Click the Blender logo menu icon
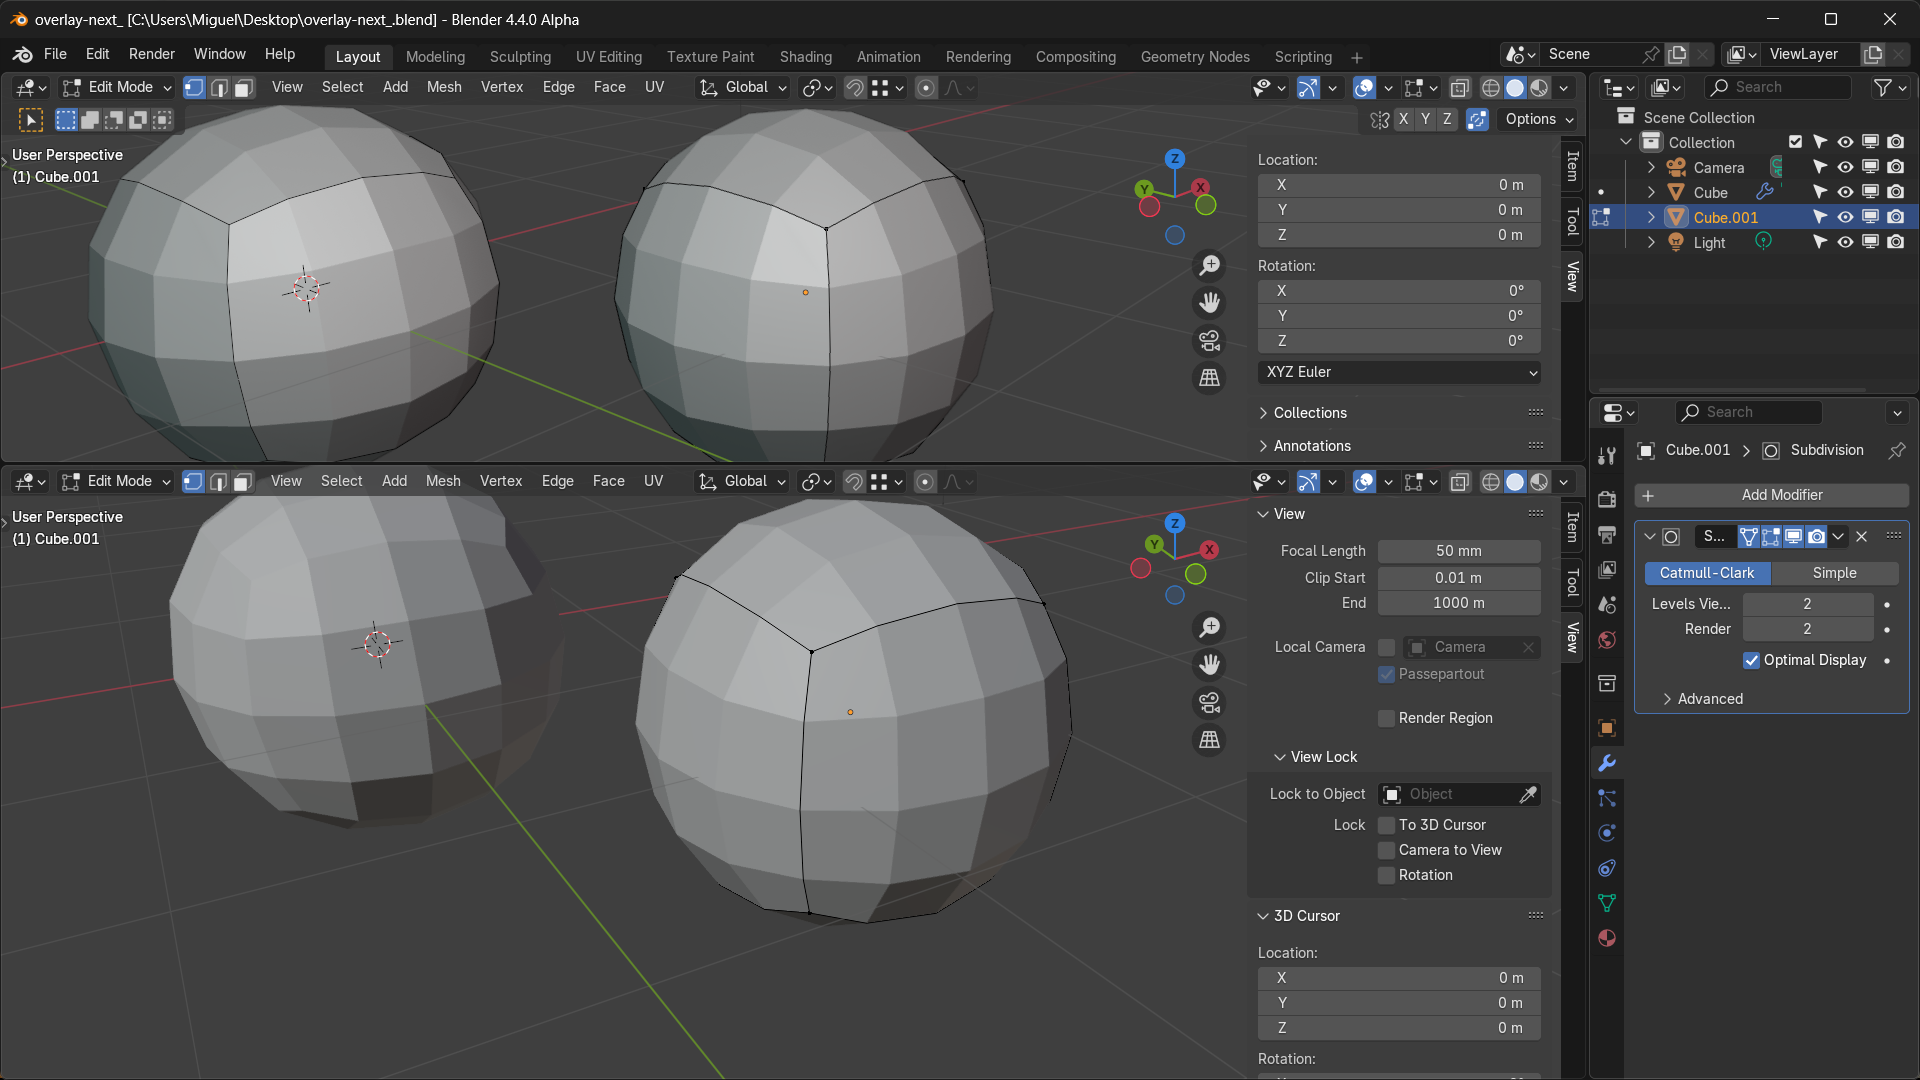 point(22,54)
